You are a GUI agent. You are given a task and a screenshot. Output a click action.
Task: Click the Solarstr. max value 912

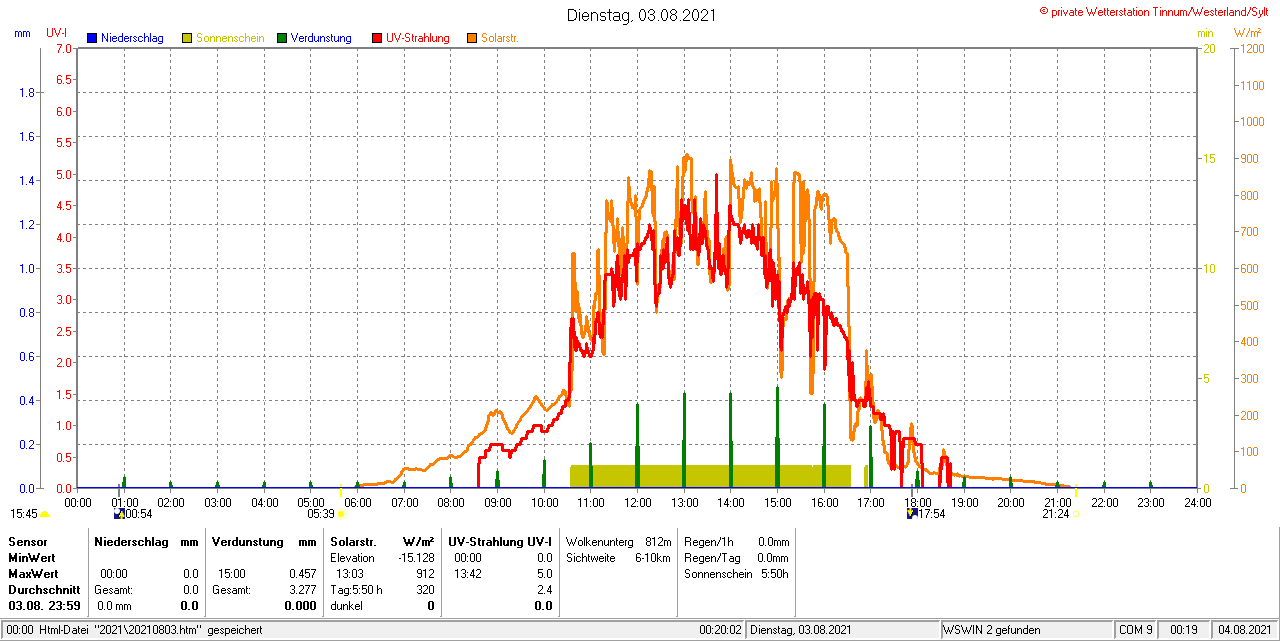425,573
